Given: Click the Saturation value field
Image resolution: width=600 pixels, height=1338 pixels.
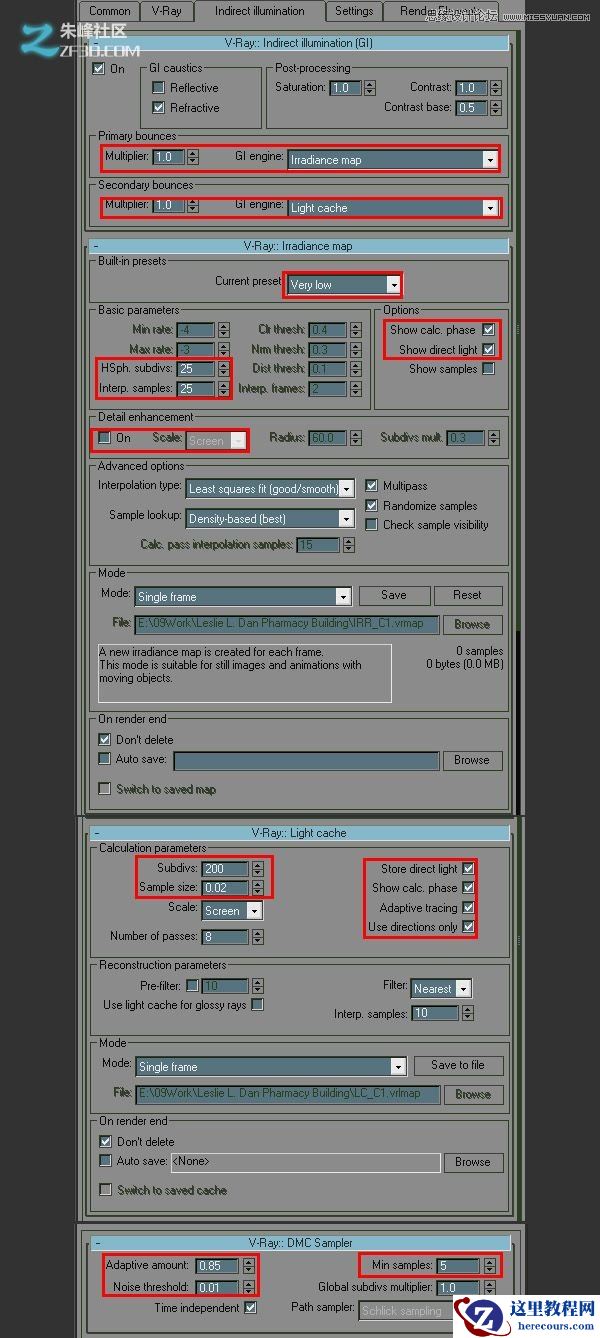Looking at the screenshot, I should tap(345, 88).
